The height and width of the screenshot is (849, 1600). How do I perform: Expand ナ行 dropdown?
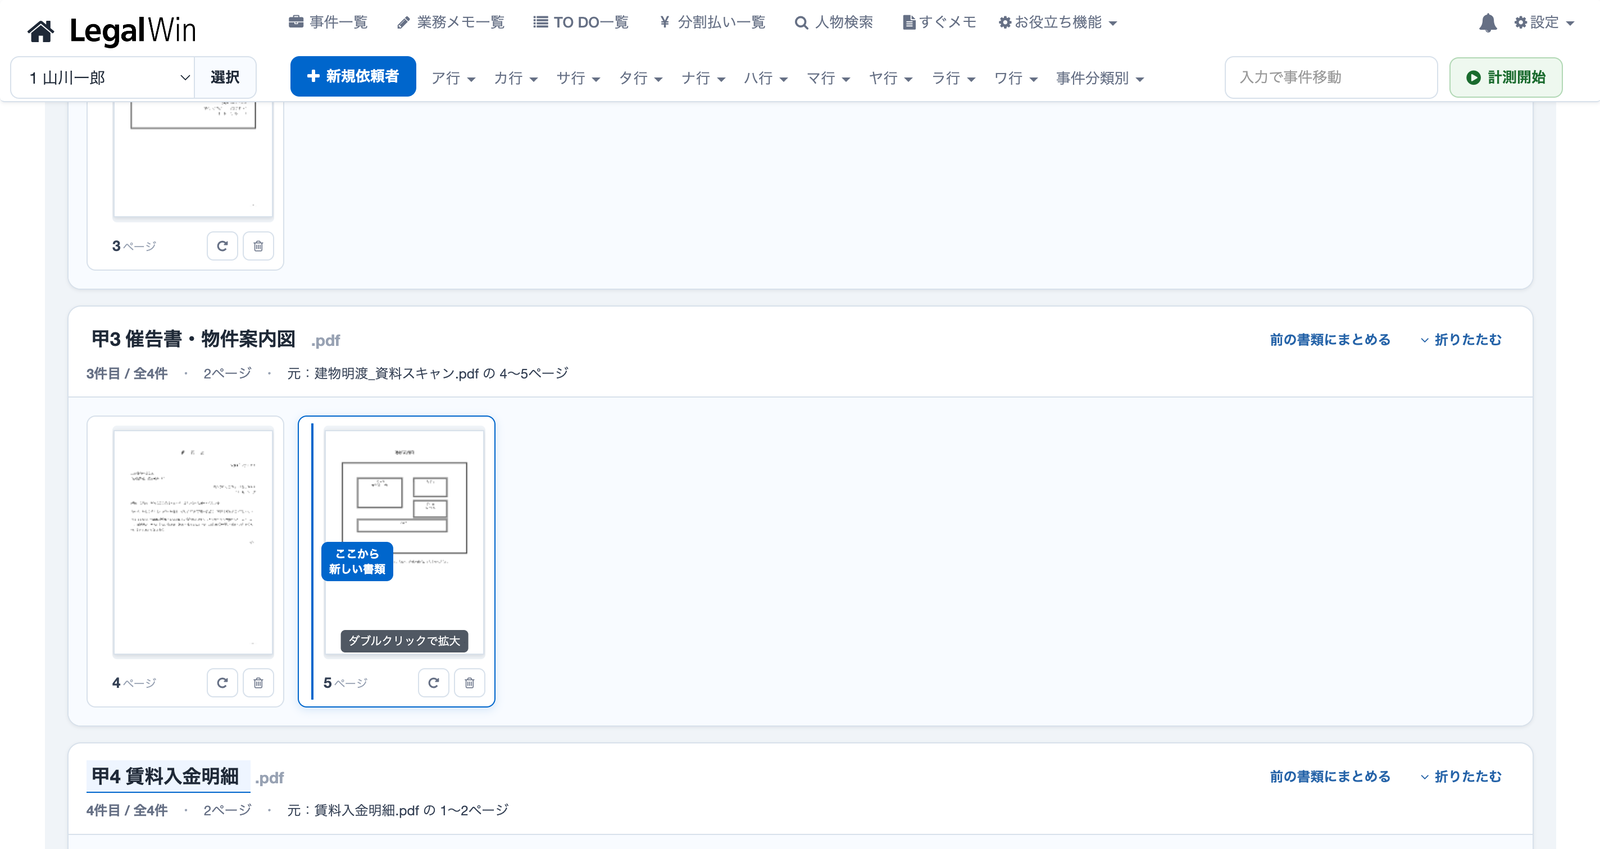pos(703,78)
